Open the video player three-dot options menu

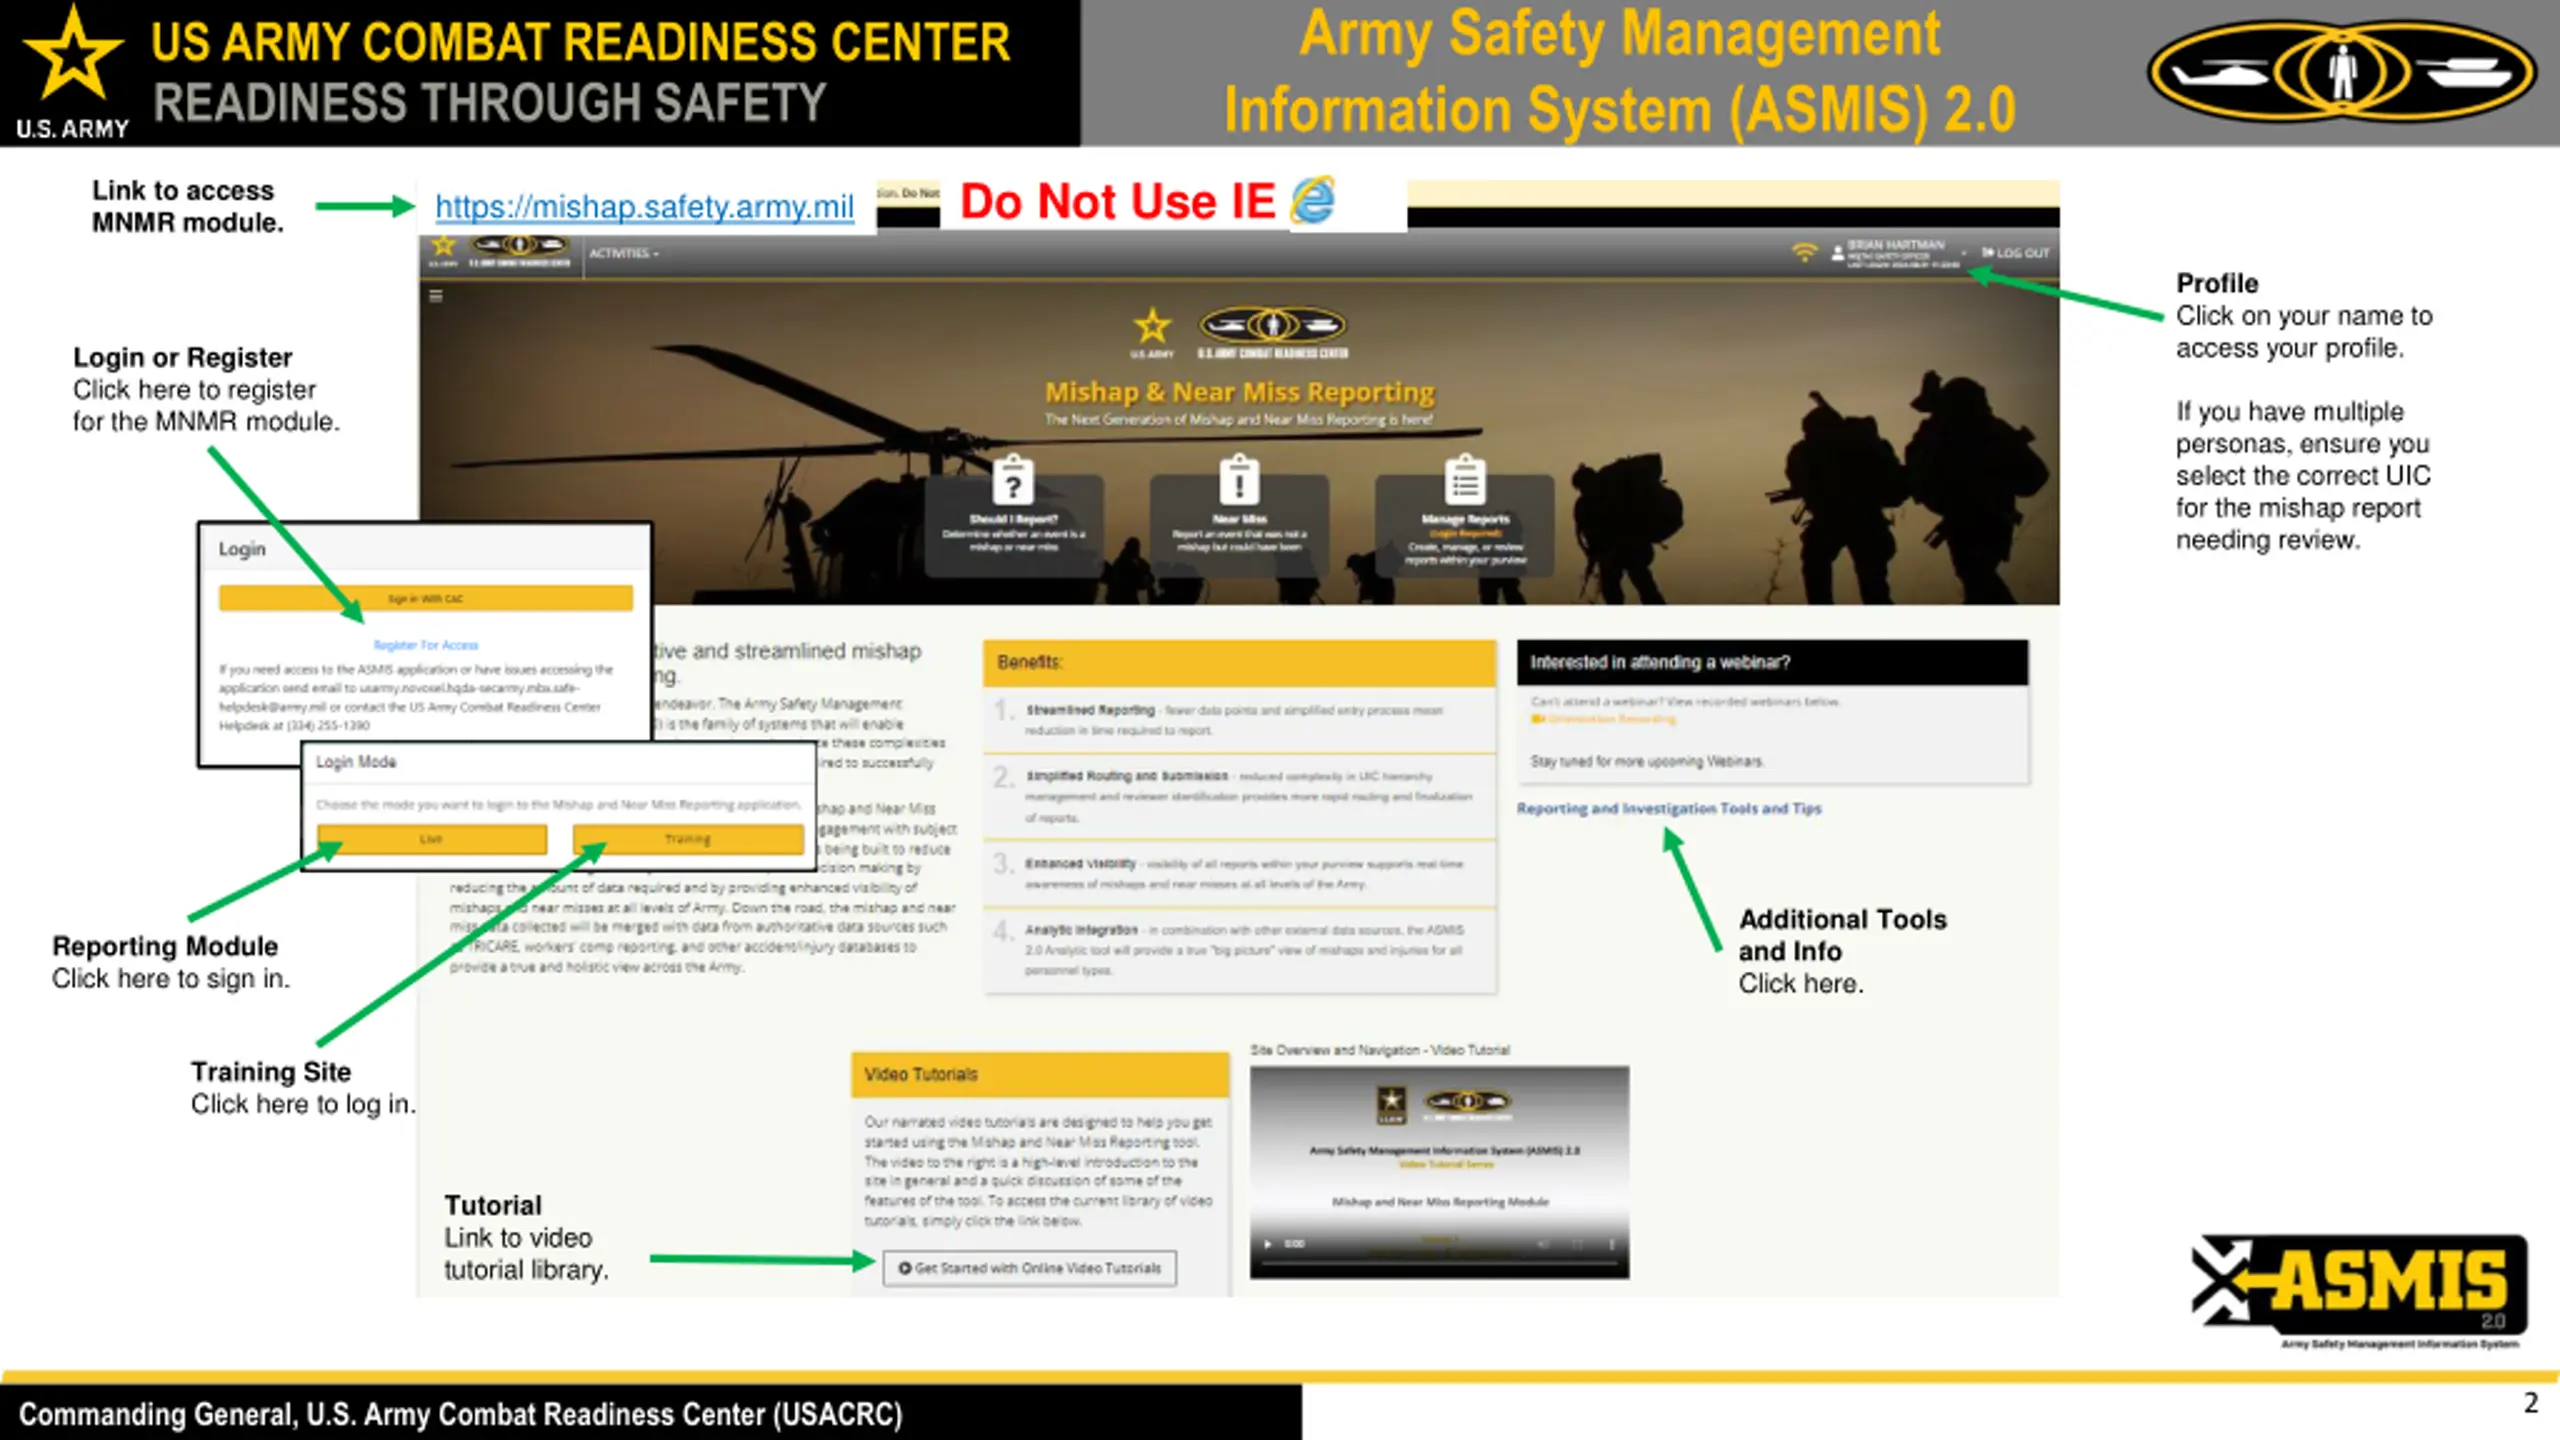(x=1611, y=1245)
